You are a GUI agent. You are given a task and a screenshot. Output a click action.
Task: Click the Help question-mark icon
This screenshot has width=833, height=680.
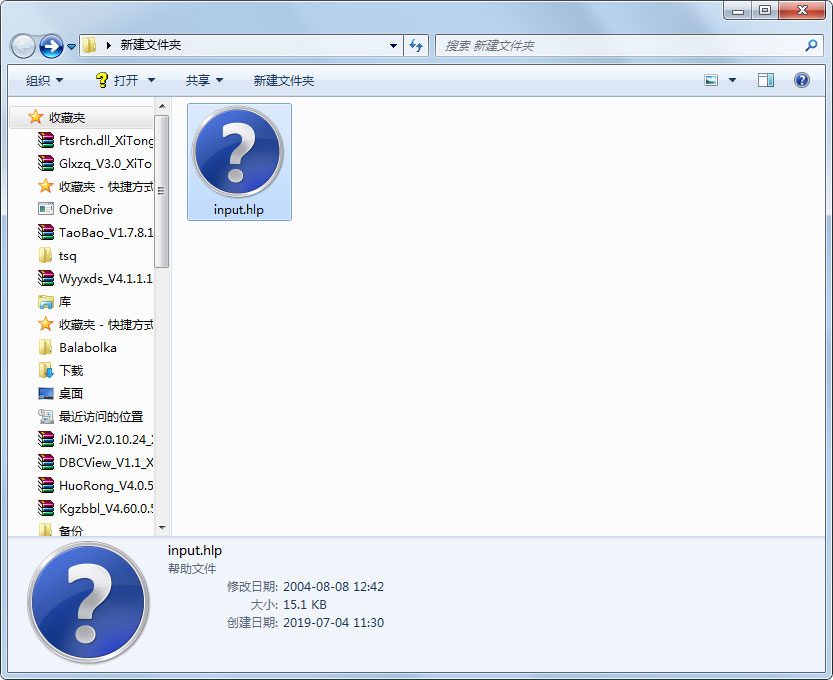tap(802, 80)
